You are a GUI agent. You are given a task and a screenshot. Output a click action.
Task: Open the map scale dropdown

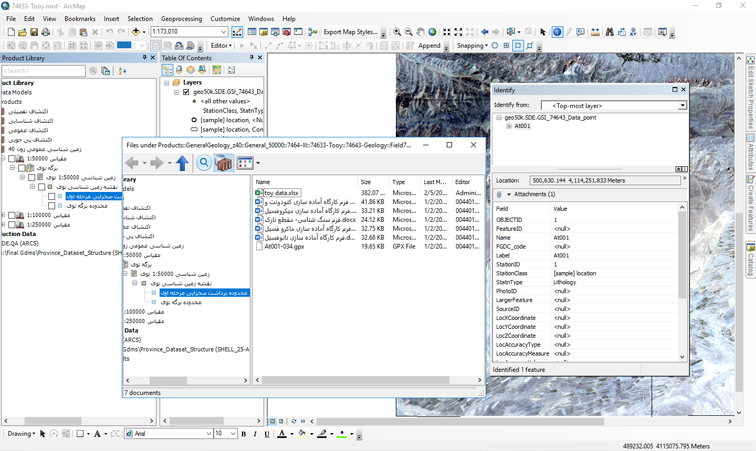click(224, 32)
